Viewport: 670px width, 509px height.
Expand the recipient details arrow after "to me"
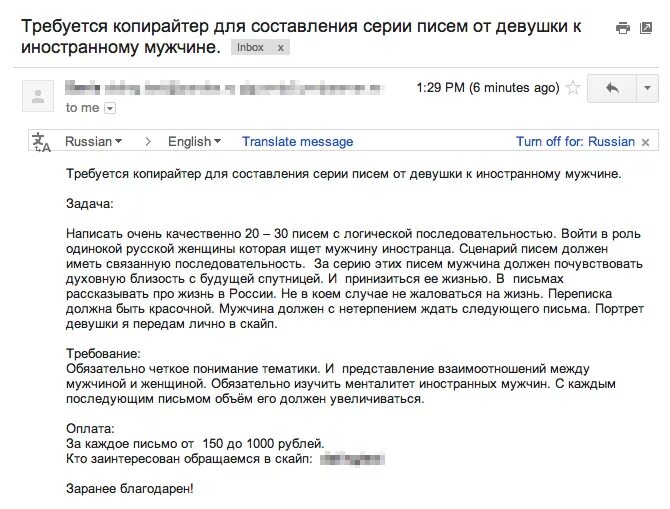point(110,109)
